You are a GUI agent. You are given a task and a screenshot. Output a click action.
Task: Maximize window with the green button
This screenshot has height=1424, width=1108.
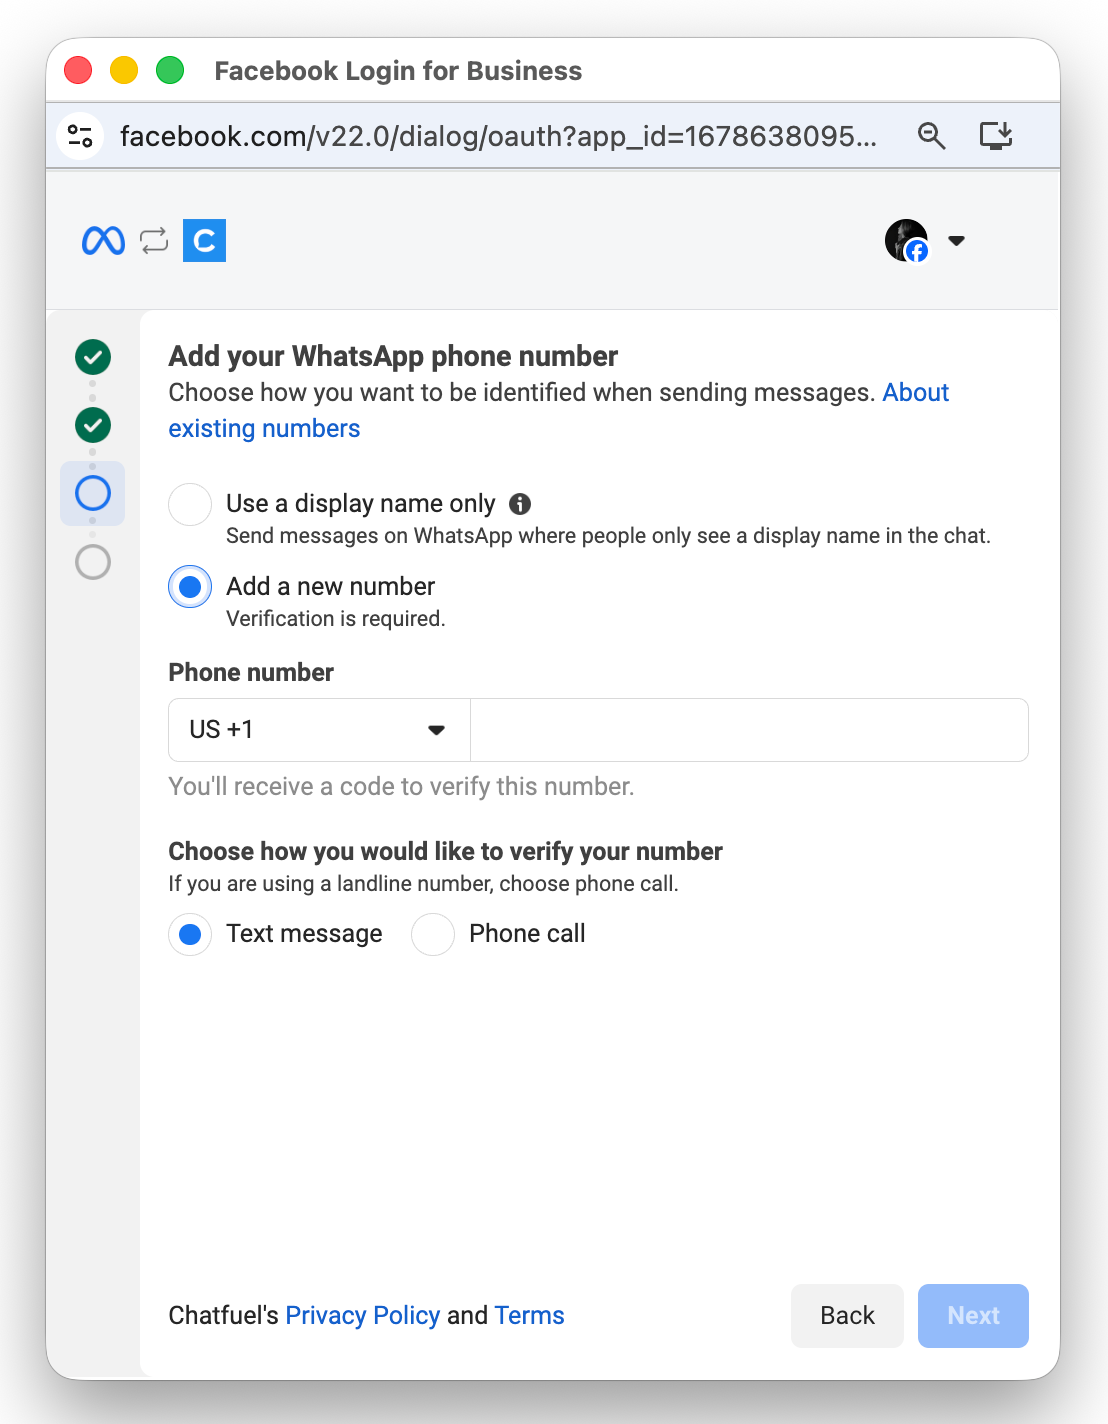(170, 70)
